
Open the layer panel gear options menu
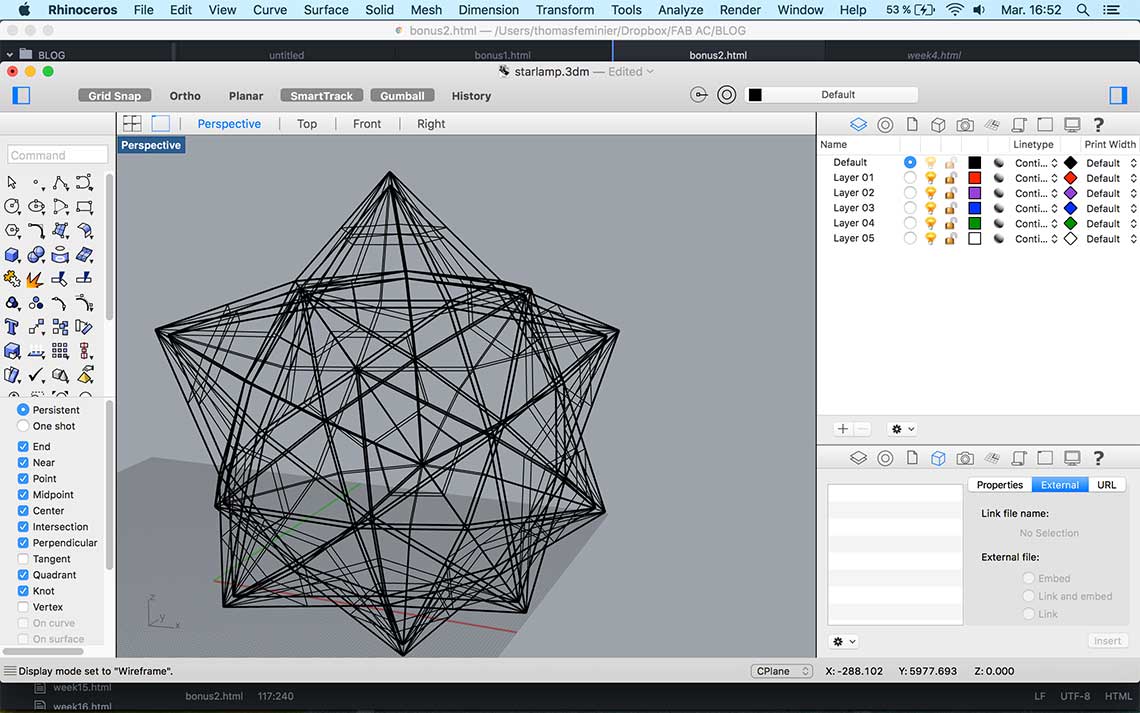click(x=902, y=429)
